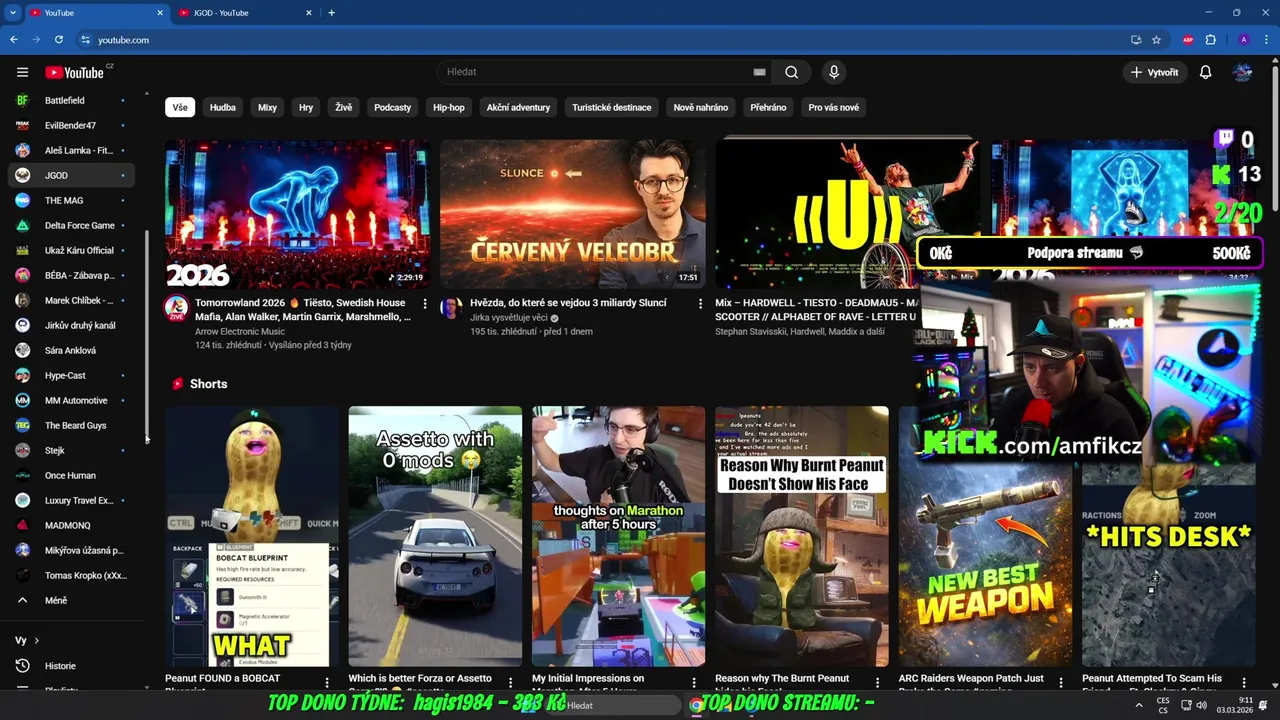
Task: Open the YouTube hamburger guide menu
Action: [22, 72]
